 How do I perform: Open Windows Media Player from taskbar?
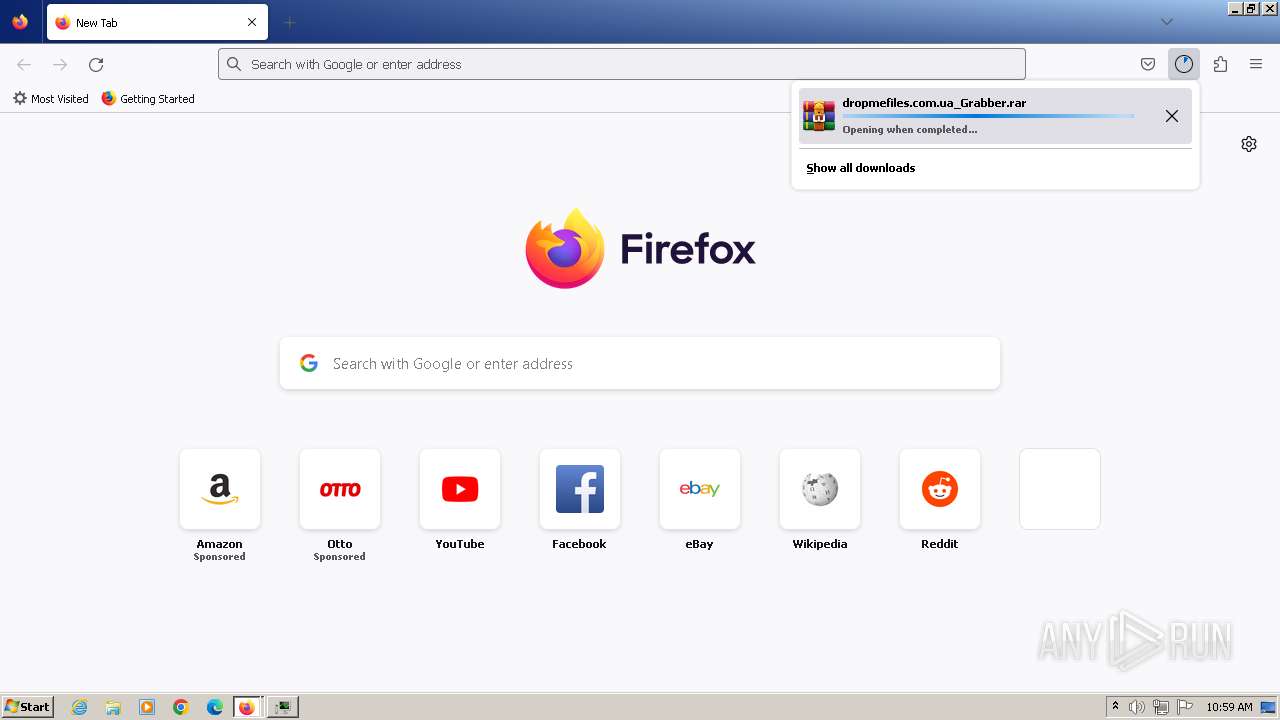pos(147,707)
